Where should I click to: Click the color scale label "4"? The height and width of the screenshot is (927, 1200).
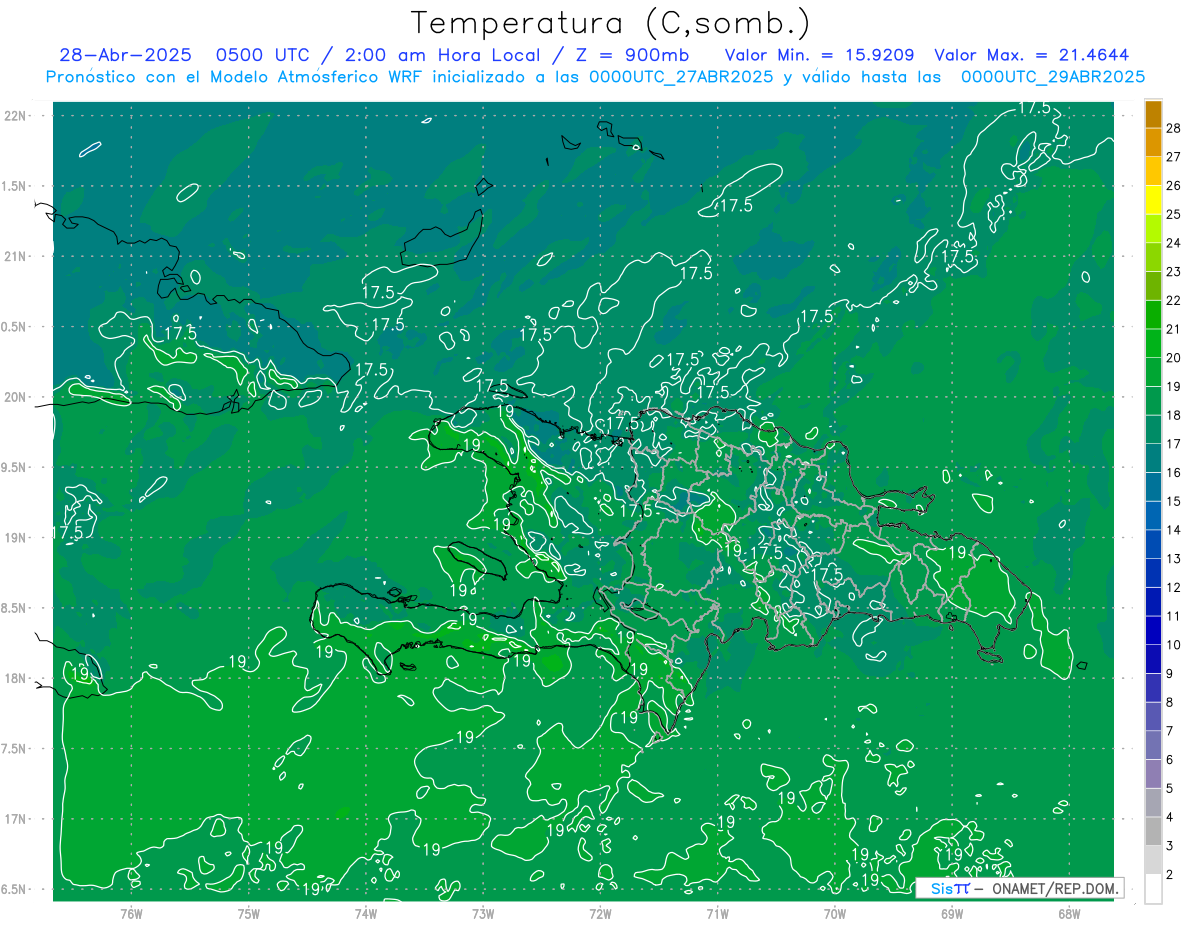pyautogui.click(x=1170, y=817)
